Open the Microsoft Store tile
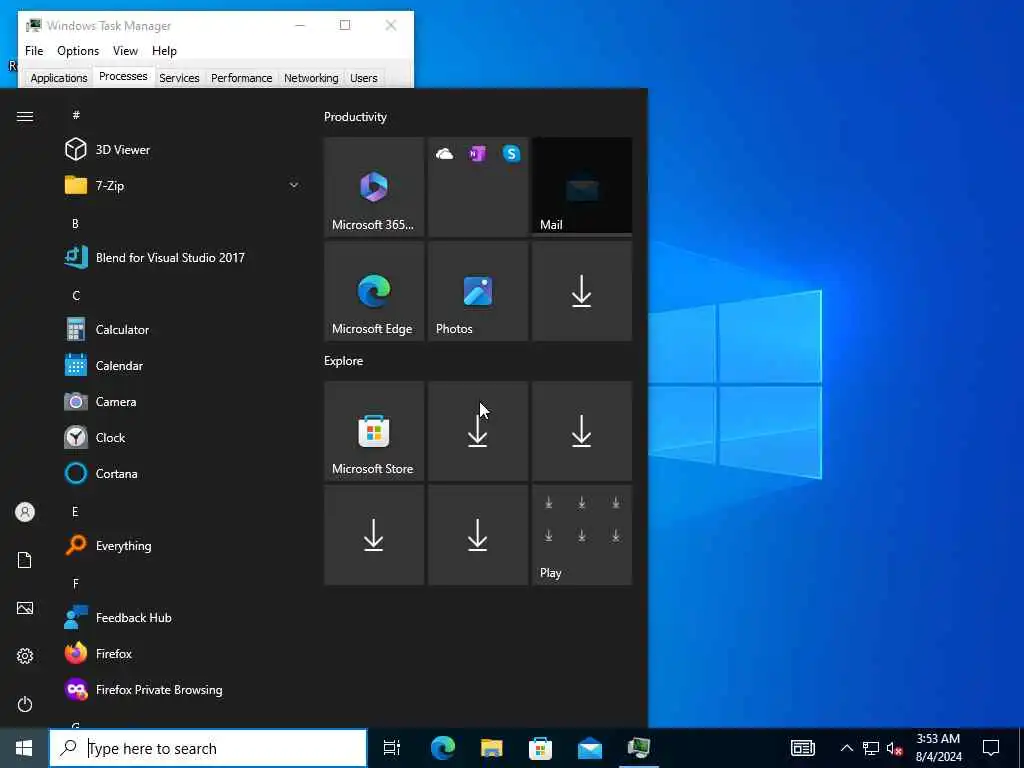This screenshot has height=768, width=1024. [374, 431]
